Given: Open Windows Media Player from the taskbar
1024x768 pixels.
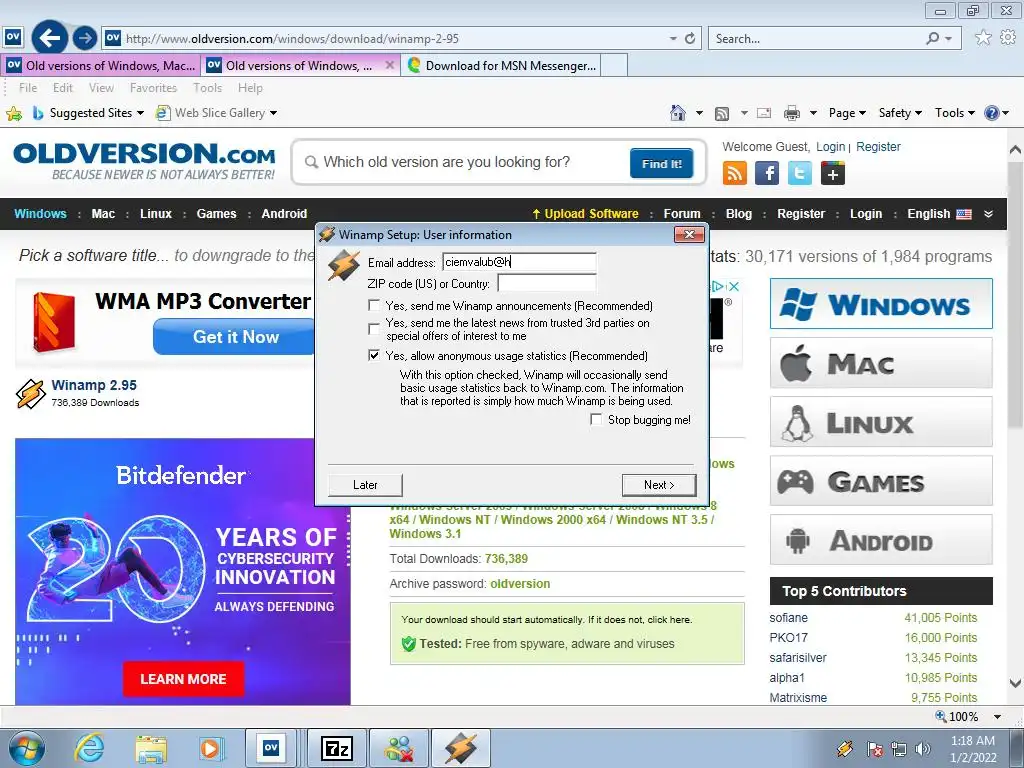Looking at the screenshot, I should coord(211,748).
